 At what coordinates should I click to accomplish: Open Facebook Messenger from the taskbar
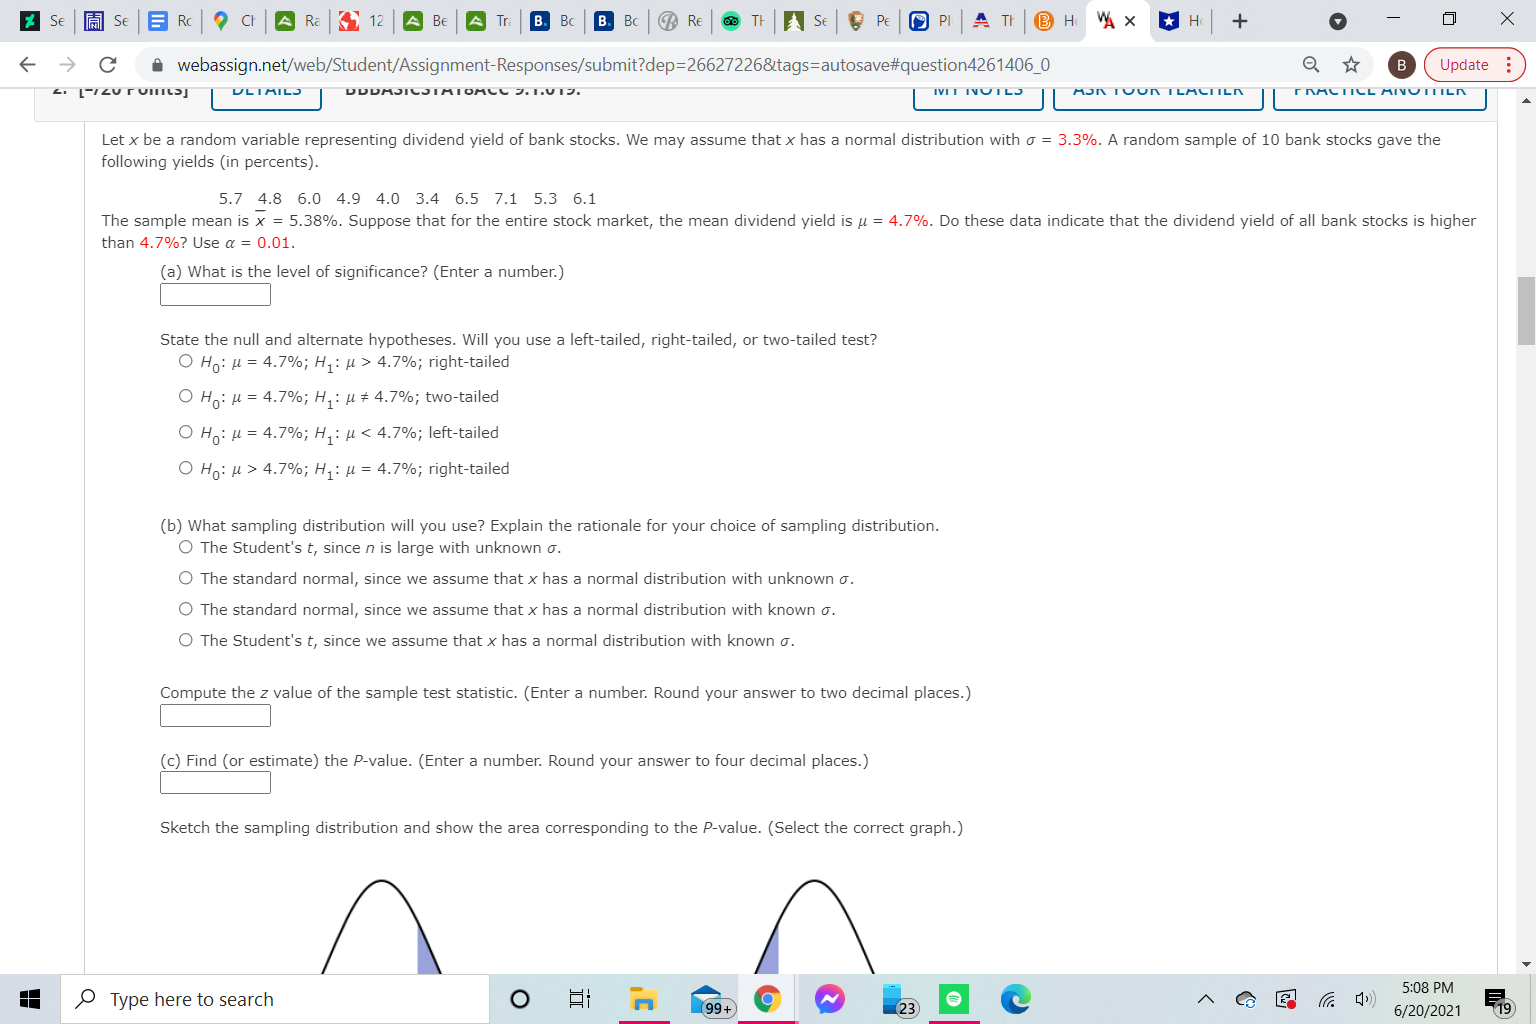(x=829, y=998)
